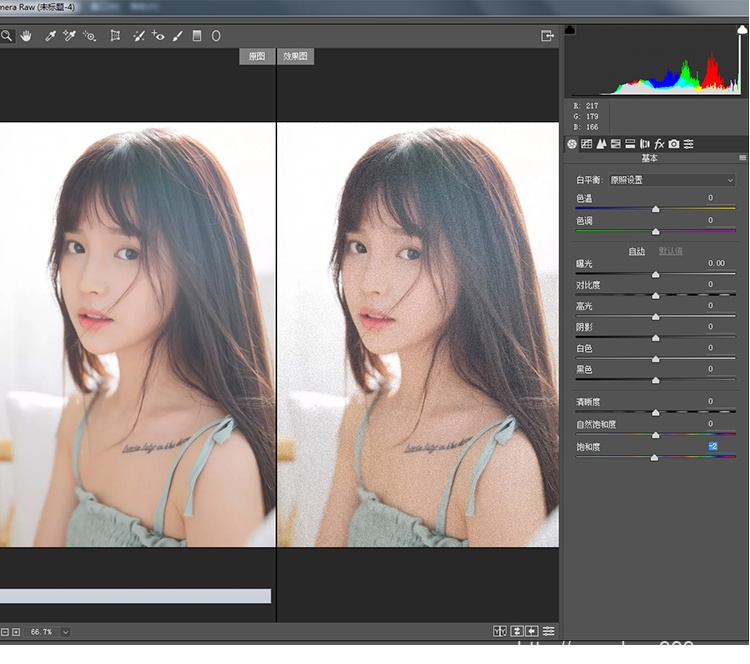Click the 默认值 default link

tap(670, 250)
